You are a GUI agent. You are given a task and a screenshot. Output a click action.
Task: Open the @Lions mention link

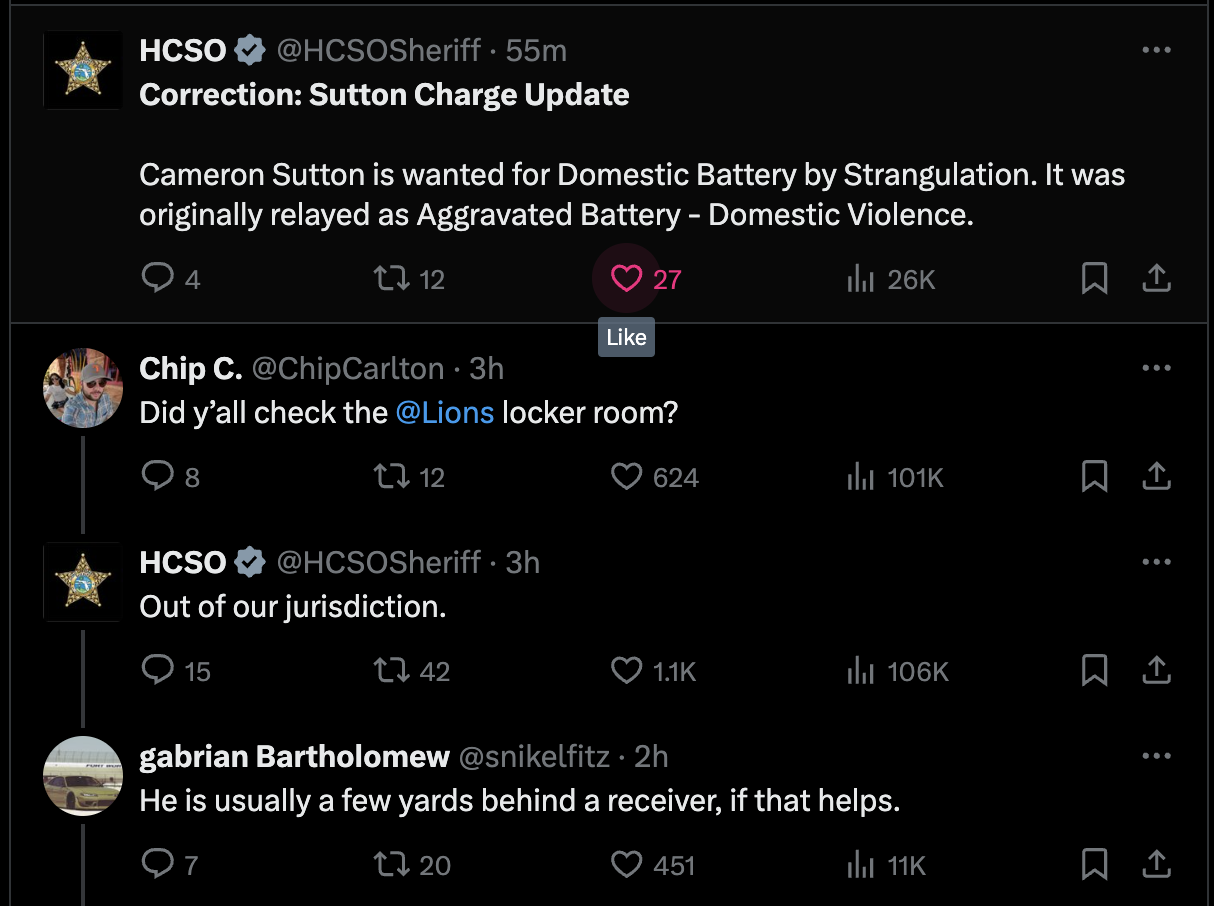point(444,412)
